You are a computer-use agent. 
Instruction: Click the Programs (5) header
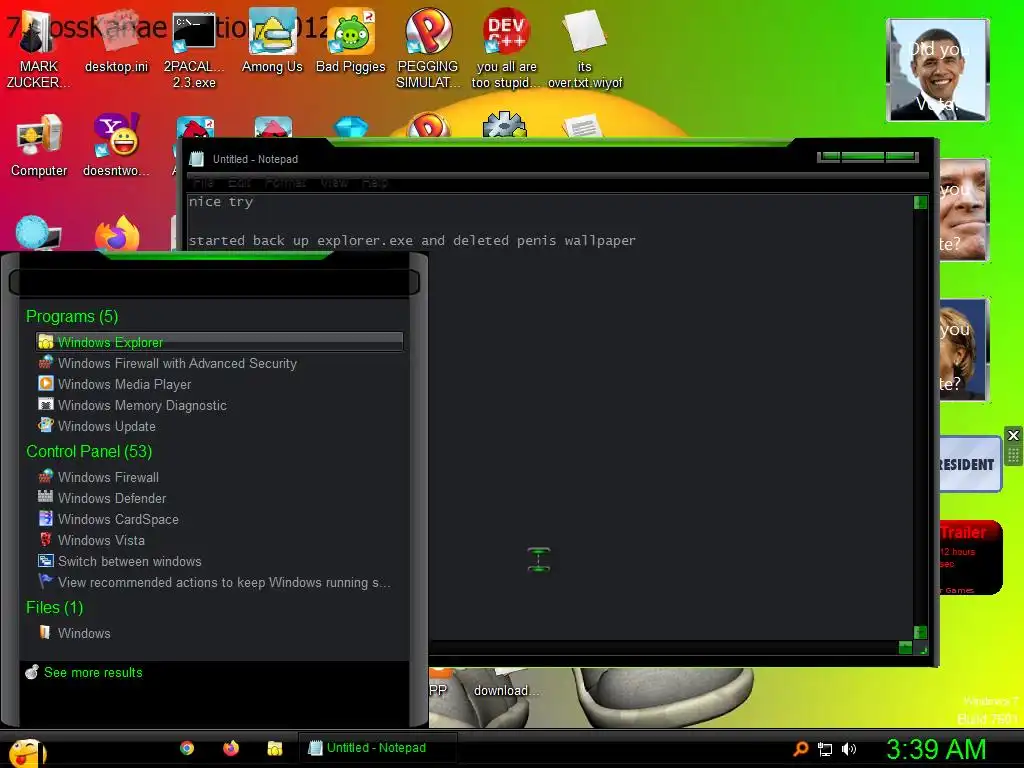pyautogui.click(x=72, y=316)
